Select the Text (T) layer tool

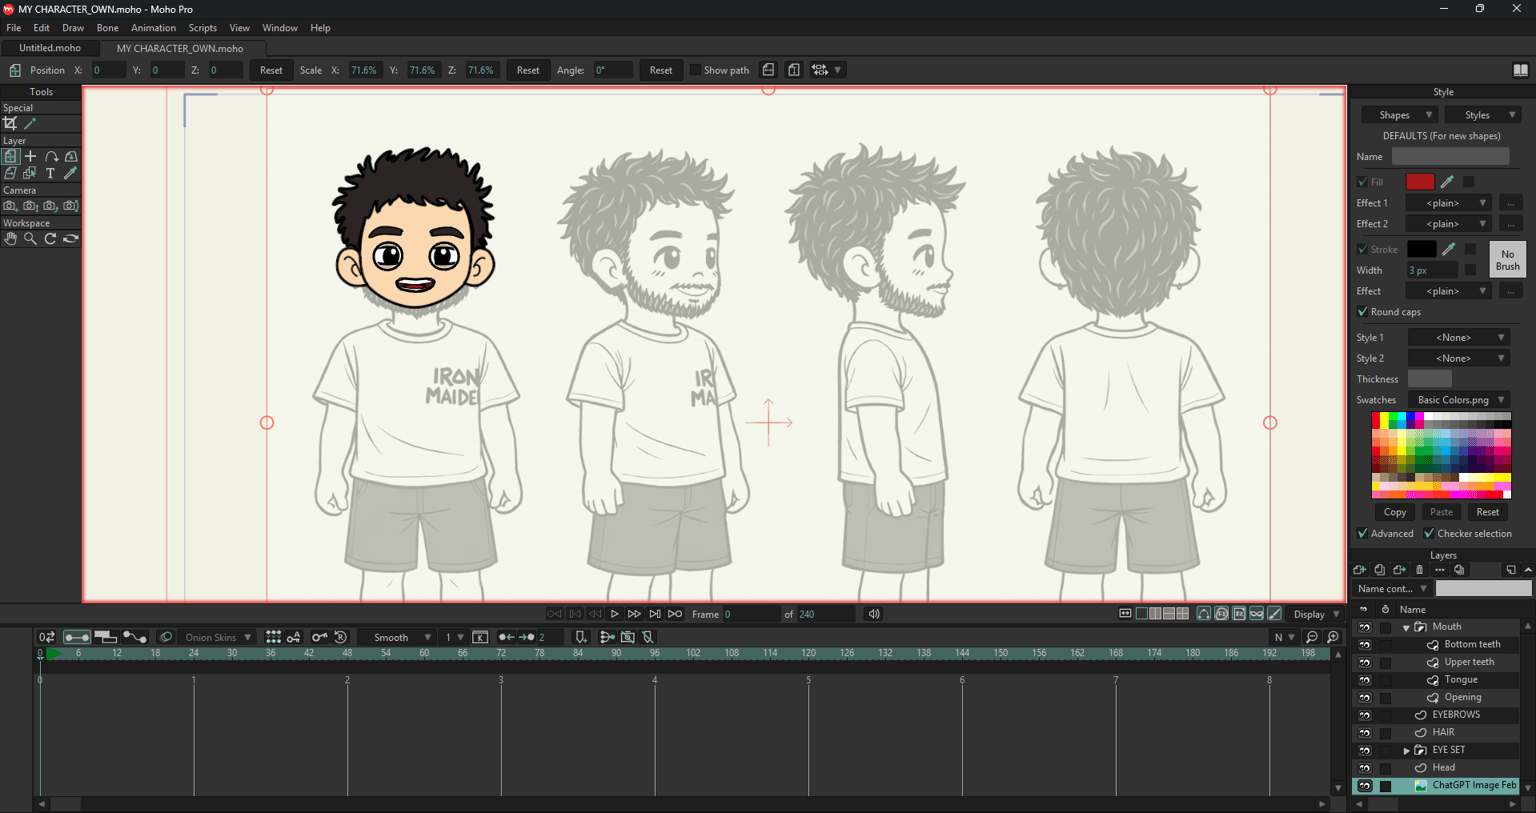click(51, 173)
